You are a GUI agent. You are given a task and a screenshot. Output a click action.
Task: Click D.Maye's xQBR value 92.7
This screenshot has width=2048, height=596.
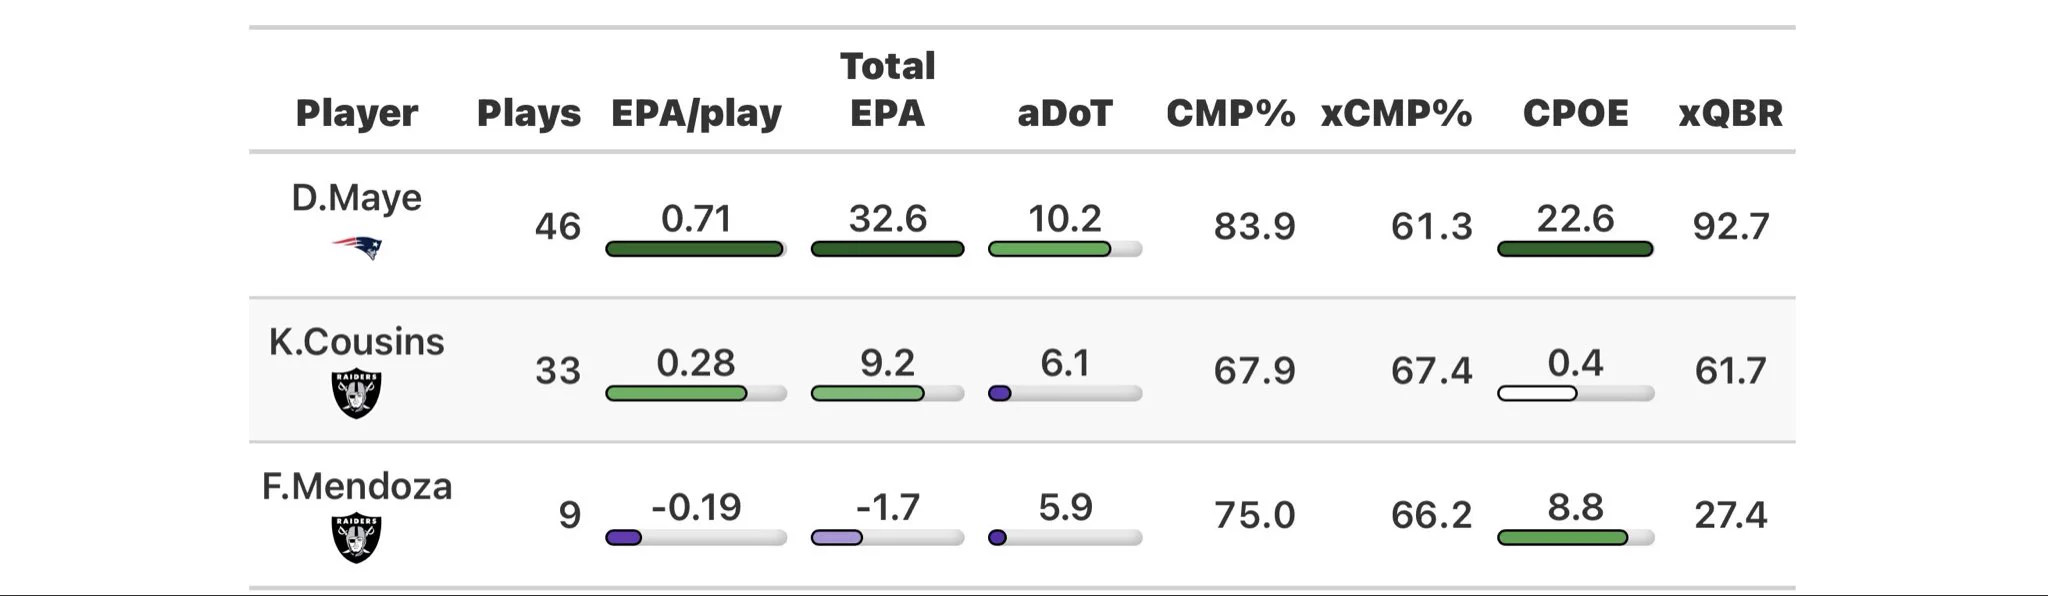pos(1731,226)
